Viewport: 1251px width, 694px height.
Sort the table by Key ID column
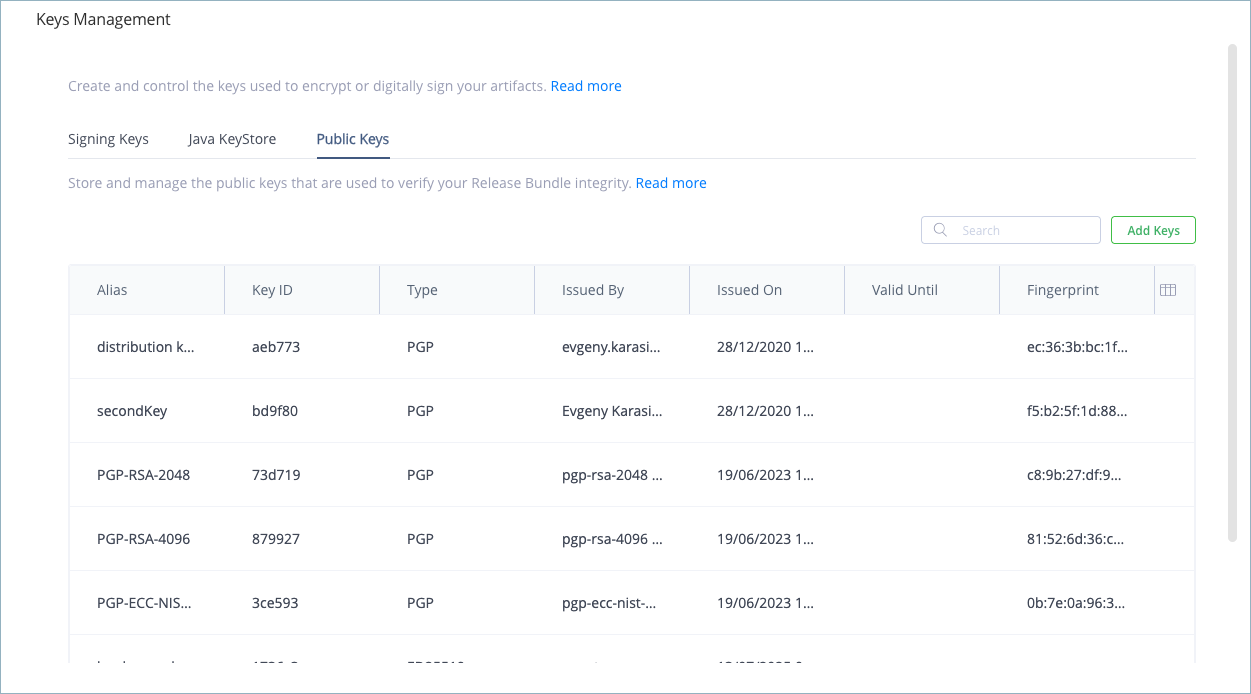[271, 289]
